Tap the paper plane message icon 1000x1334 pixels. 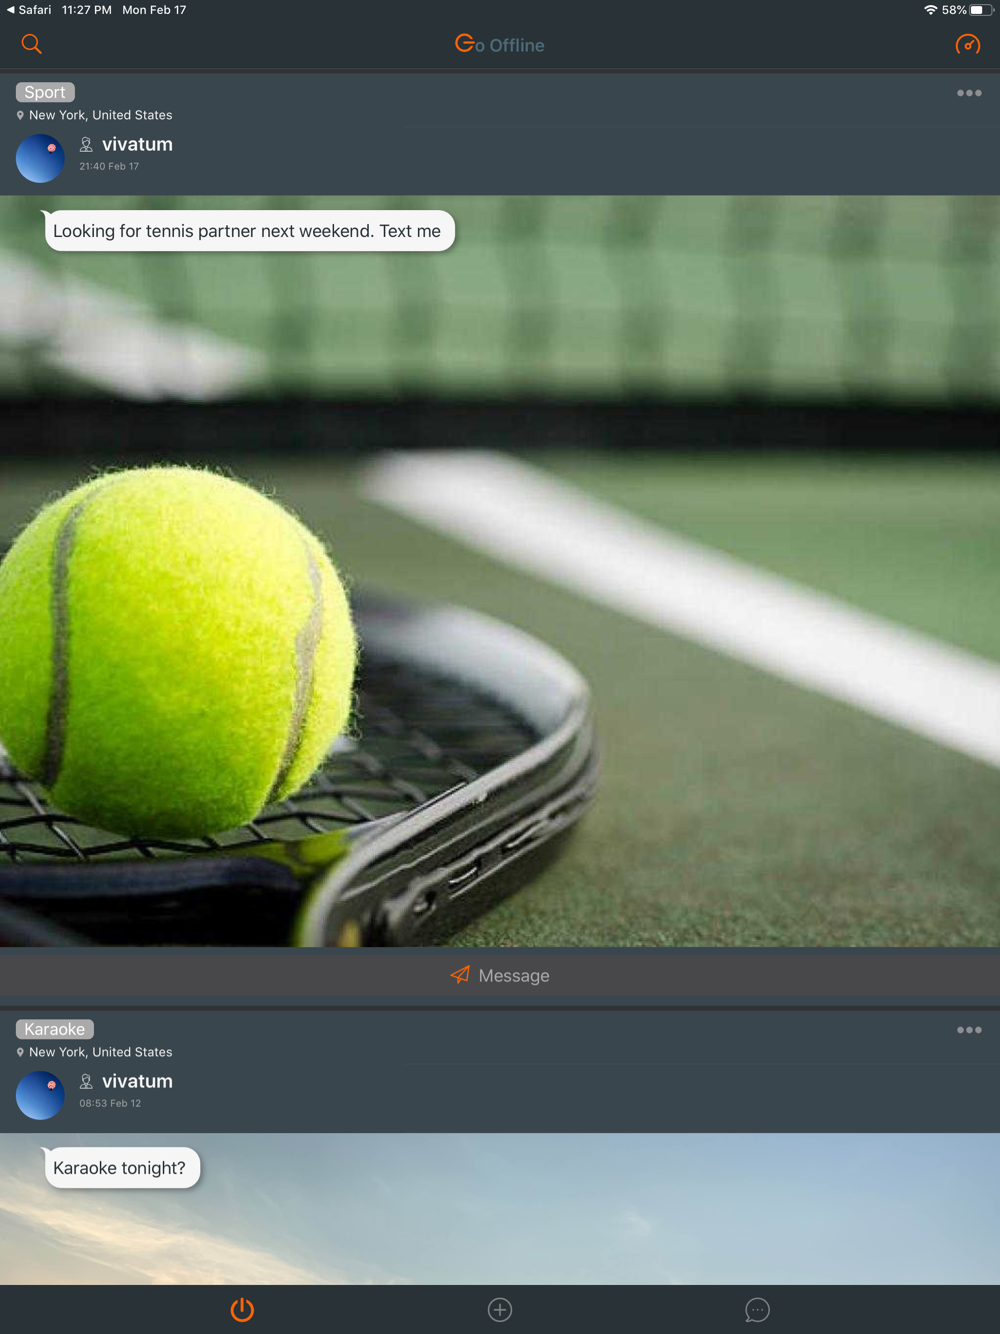coord(460,975)
